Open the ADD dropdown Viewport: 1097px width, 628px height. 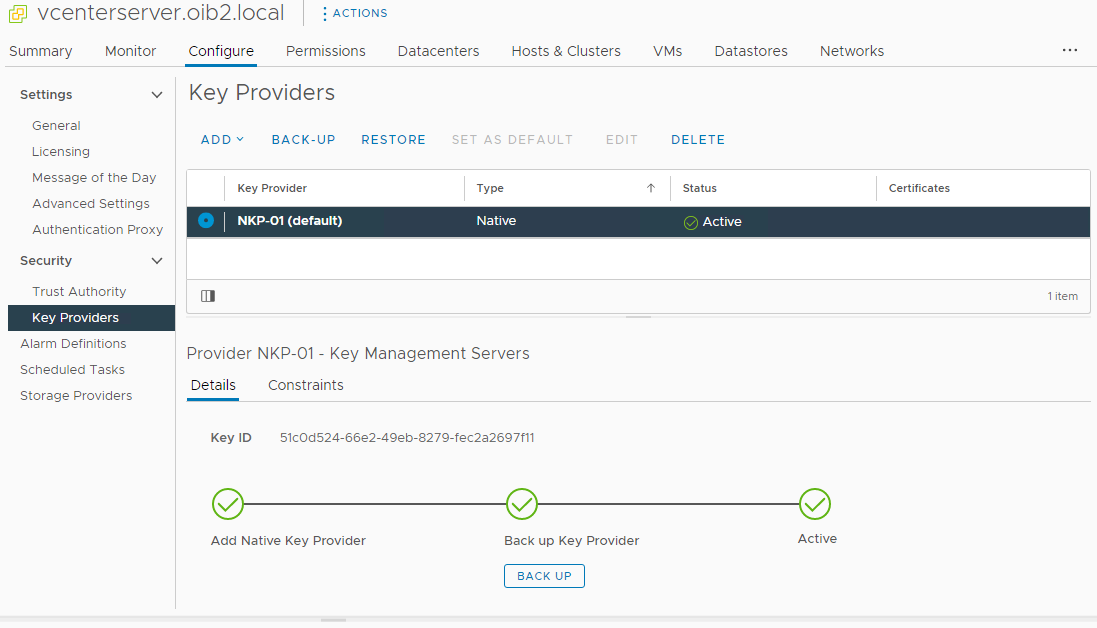[x=222, y=140]
